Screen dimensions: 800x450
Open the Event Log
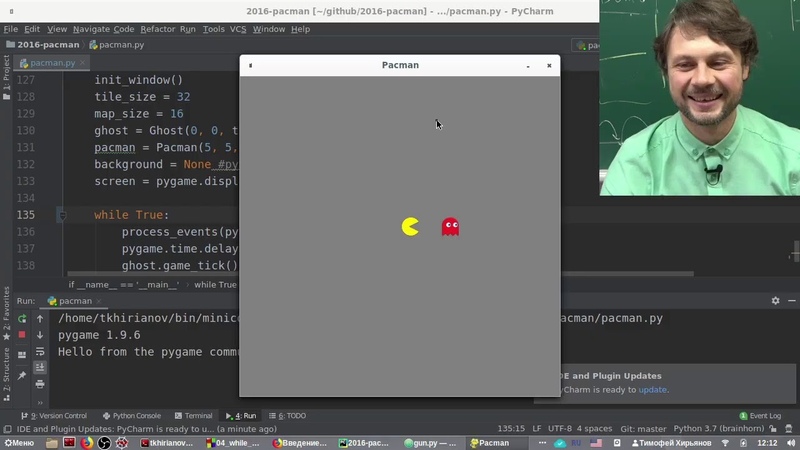[x=760, y=416]
